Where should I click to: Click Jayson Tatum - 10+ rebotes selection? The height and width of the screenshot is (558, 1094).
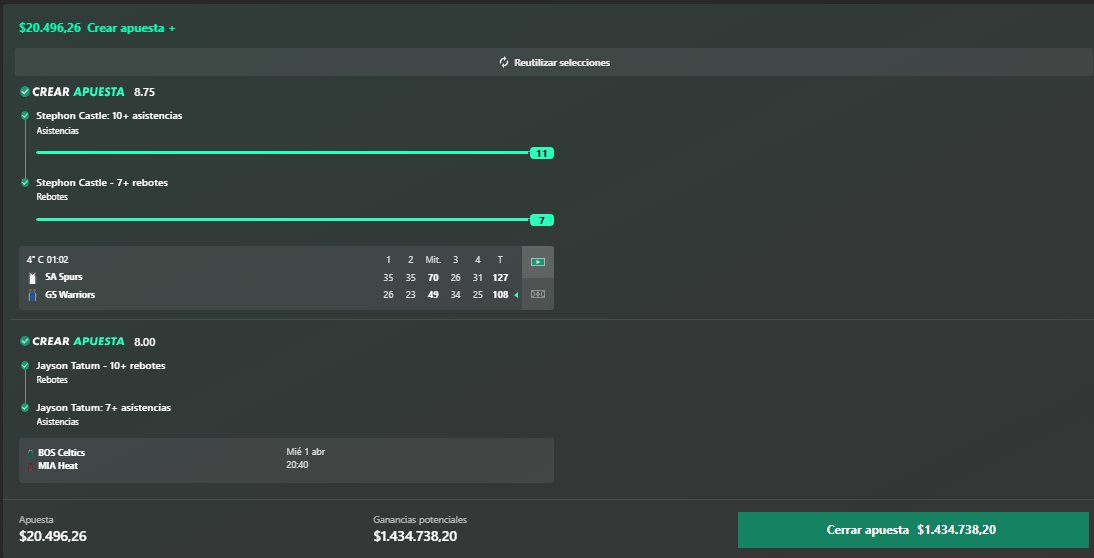pyautogui.click(x=100, y=365)
